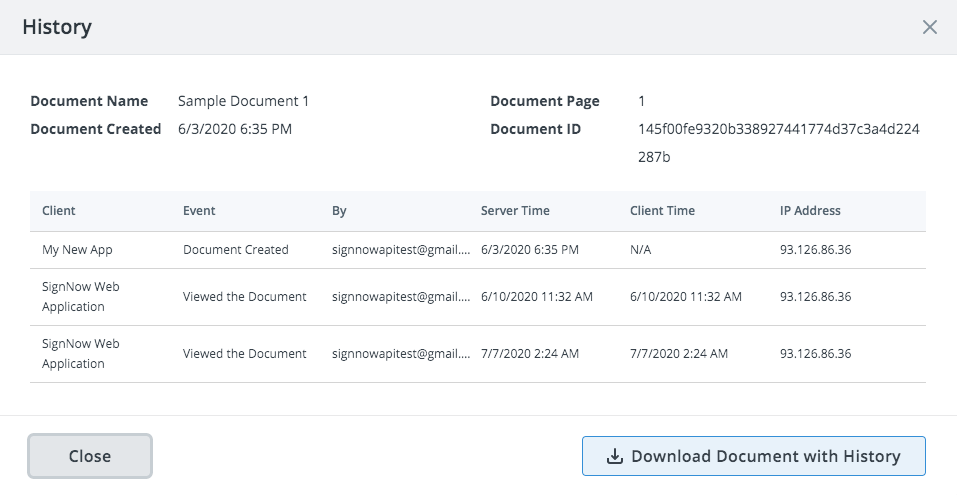Click the Client Time column header
The image size is (957, 495).
pyautogui.click(x=662, y=211)
